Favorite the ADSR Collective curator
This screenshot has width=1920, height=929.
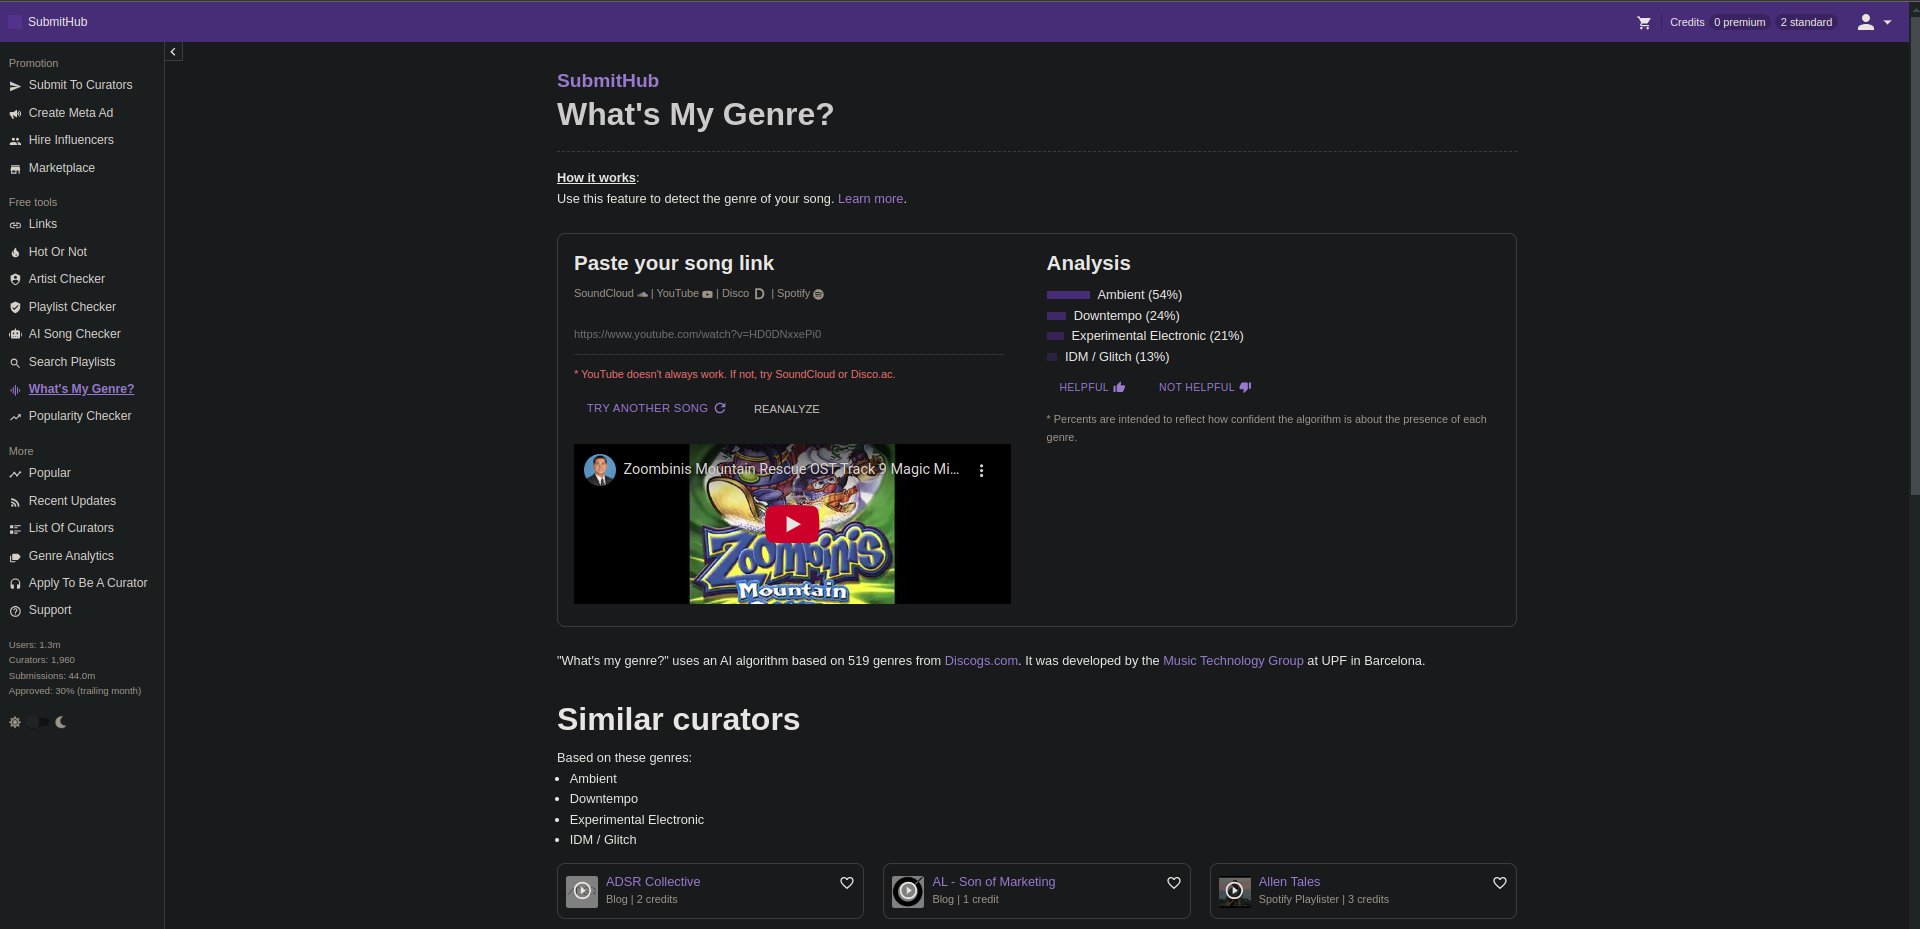coord(846,883)
